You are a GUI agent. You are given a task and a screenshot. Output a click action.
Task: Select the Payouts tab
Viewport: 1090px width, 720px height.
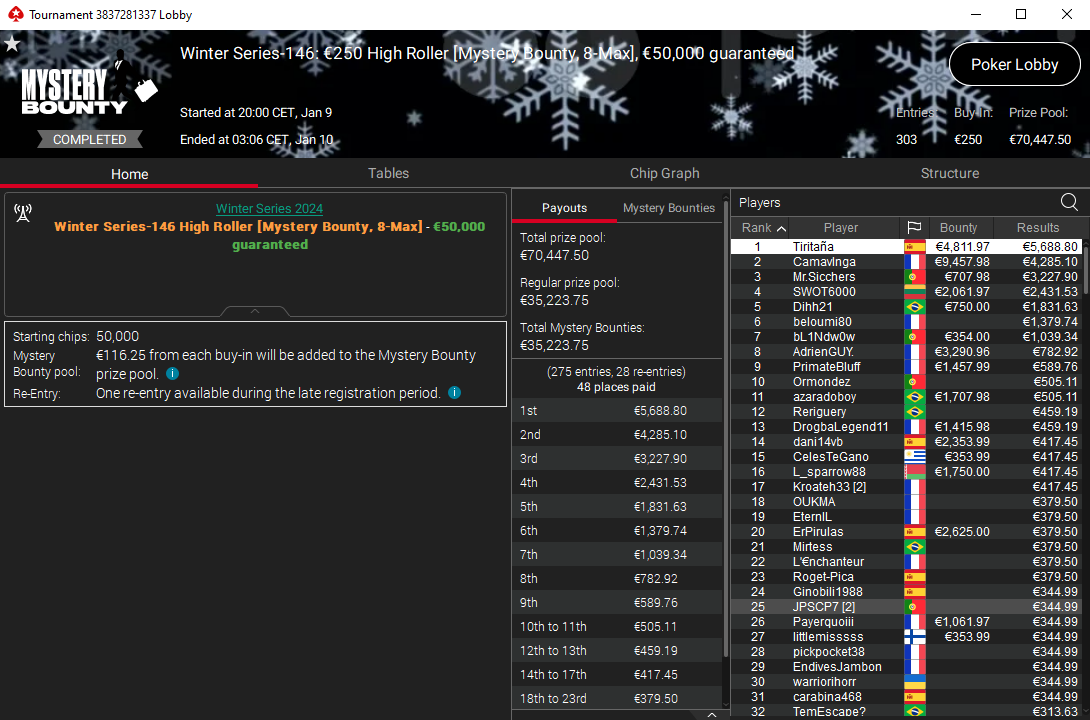point(564,208)
